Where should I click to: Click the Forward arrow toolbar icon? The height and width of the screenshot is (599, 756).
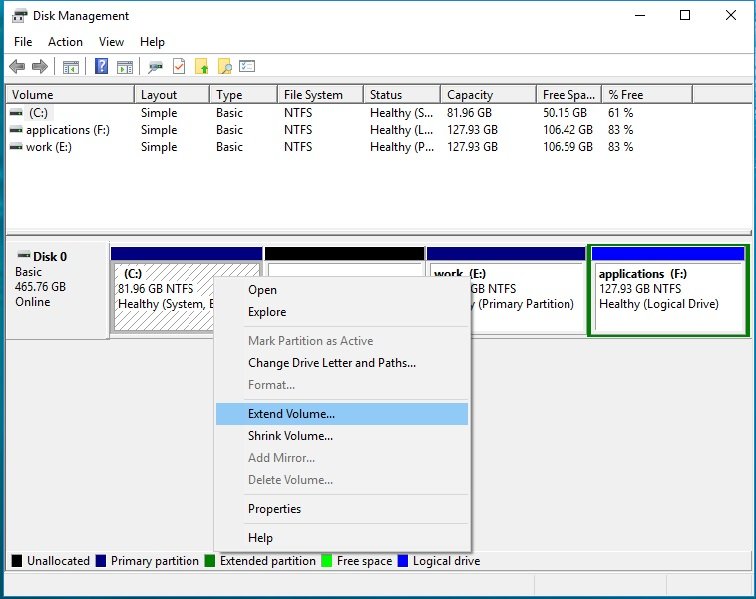pos(40,67)
